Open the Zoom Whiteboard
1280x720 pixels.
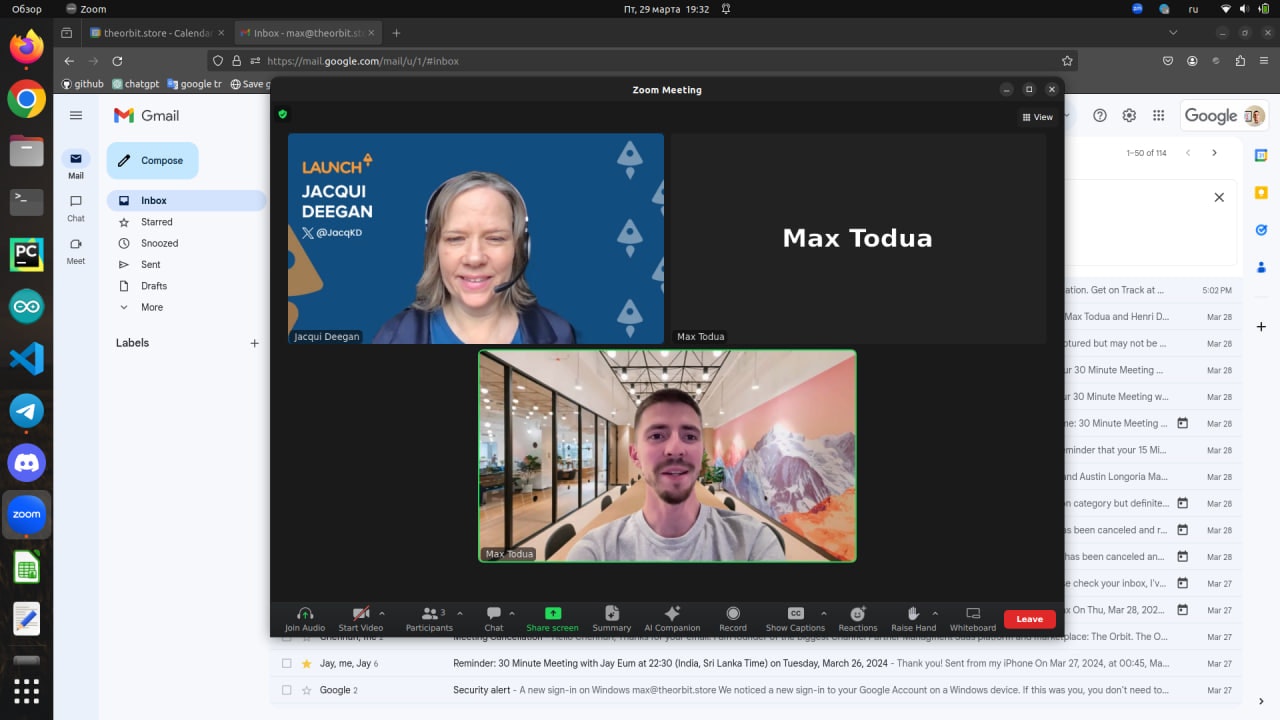[973, 618]
